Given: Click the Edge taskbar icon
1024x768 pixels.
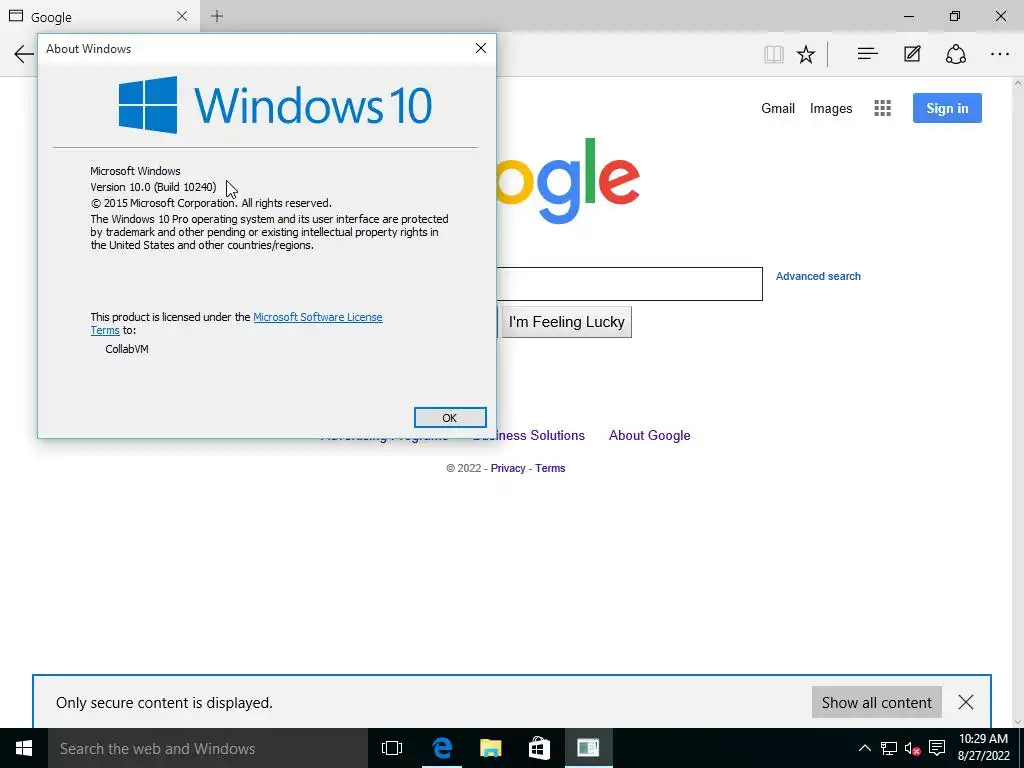Looking at the screenshot, I should 442,748.
